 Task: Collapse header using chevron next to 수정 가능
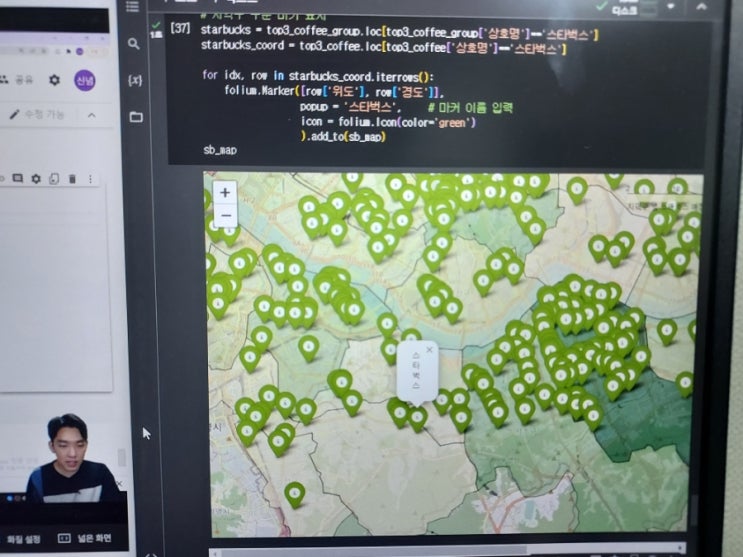point(91,115)
